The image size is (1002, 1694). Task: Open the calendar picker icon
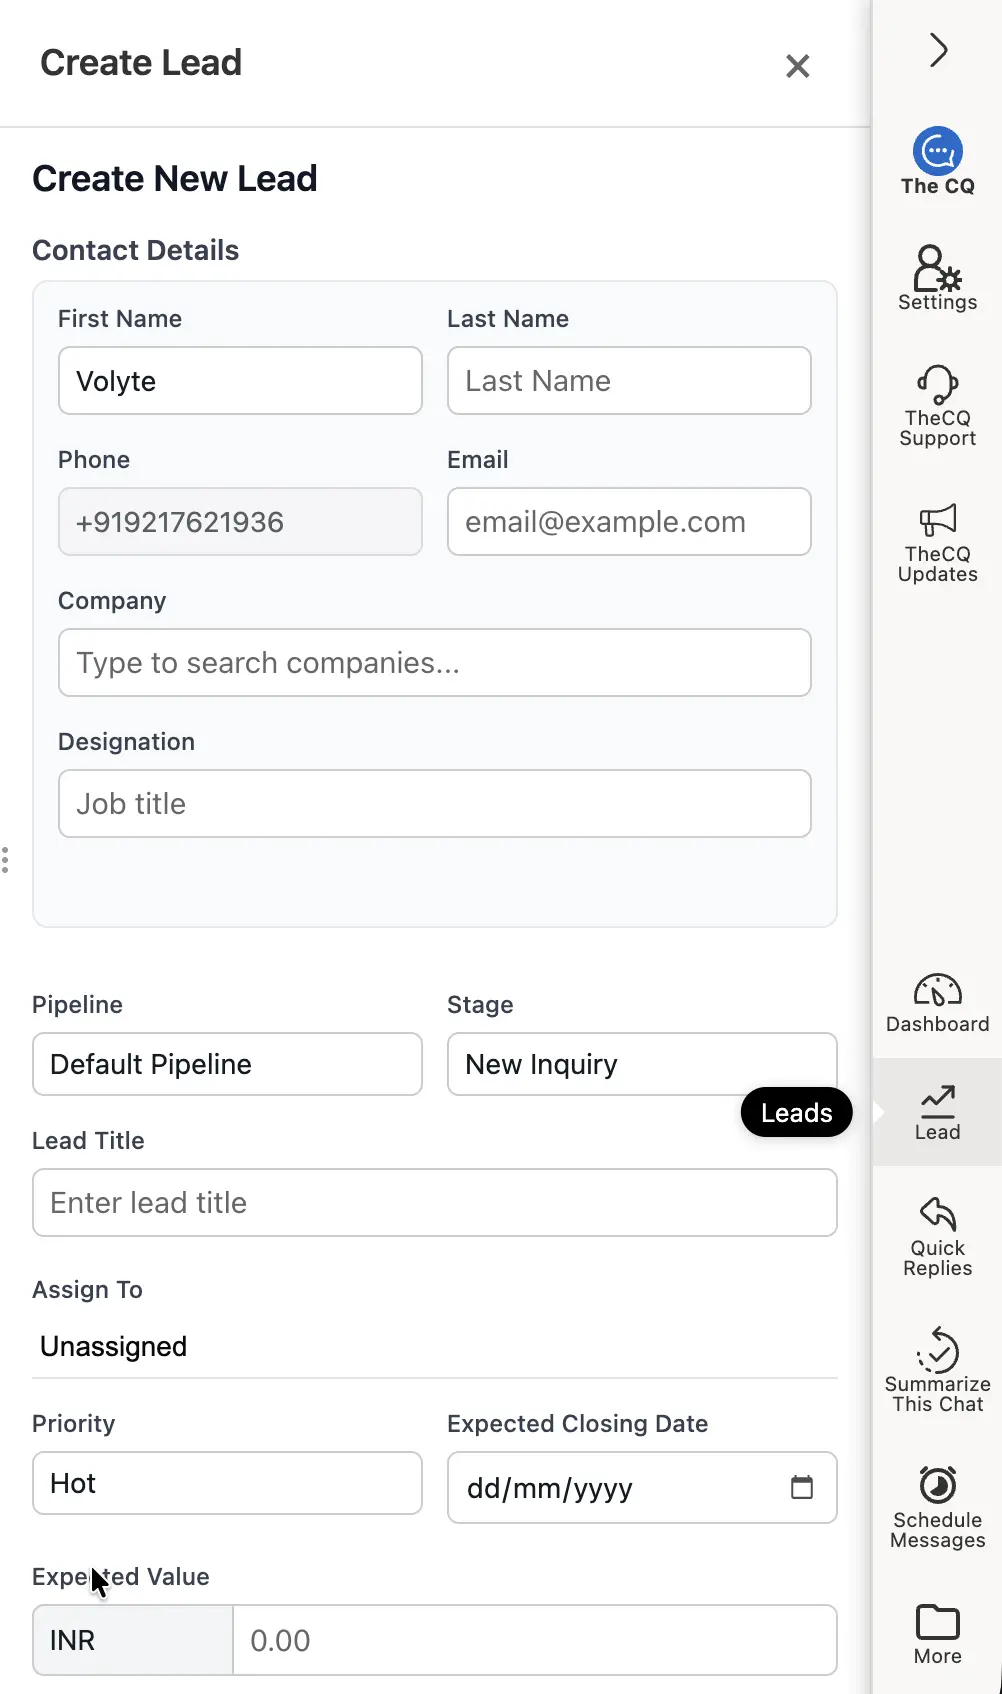pos(802,1487)
